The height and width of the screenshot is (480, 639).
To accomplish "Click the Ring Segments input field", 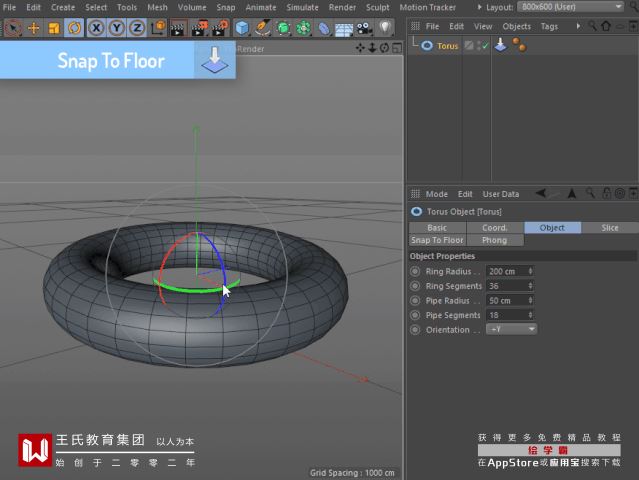I will coord(505,286).
